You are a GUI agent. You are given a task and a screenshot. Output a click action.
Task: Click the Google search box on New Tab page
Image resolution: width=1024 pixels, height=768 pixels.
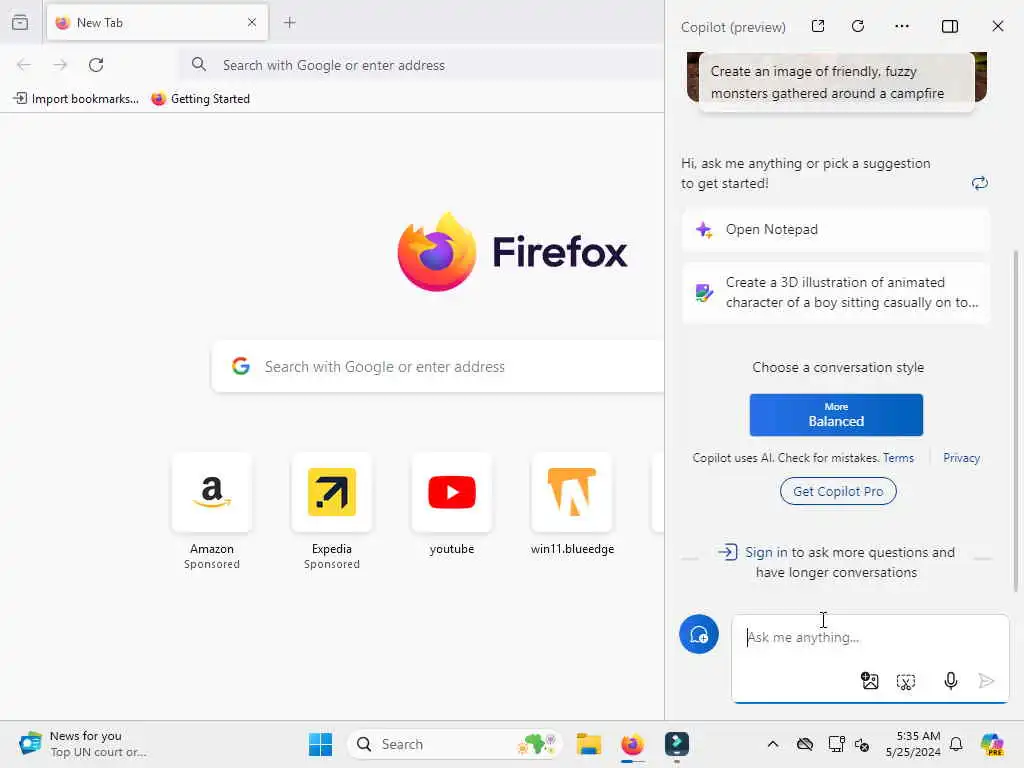pos(438,366)
